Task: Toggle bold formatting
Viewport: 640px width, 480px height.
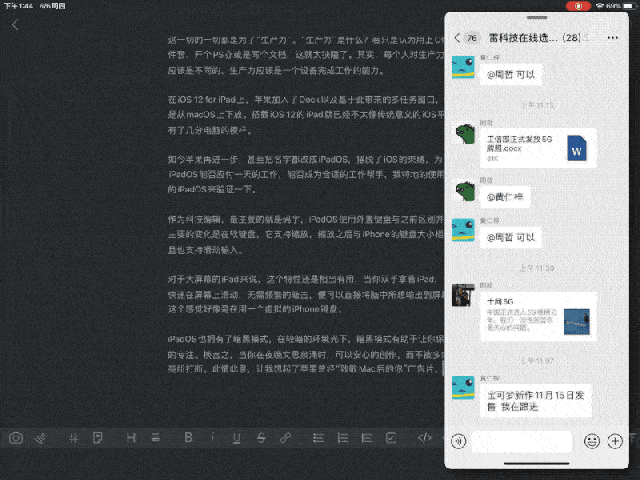Action: [x=188, y=438]
